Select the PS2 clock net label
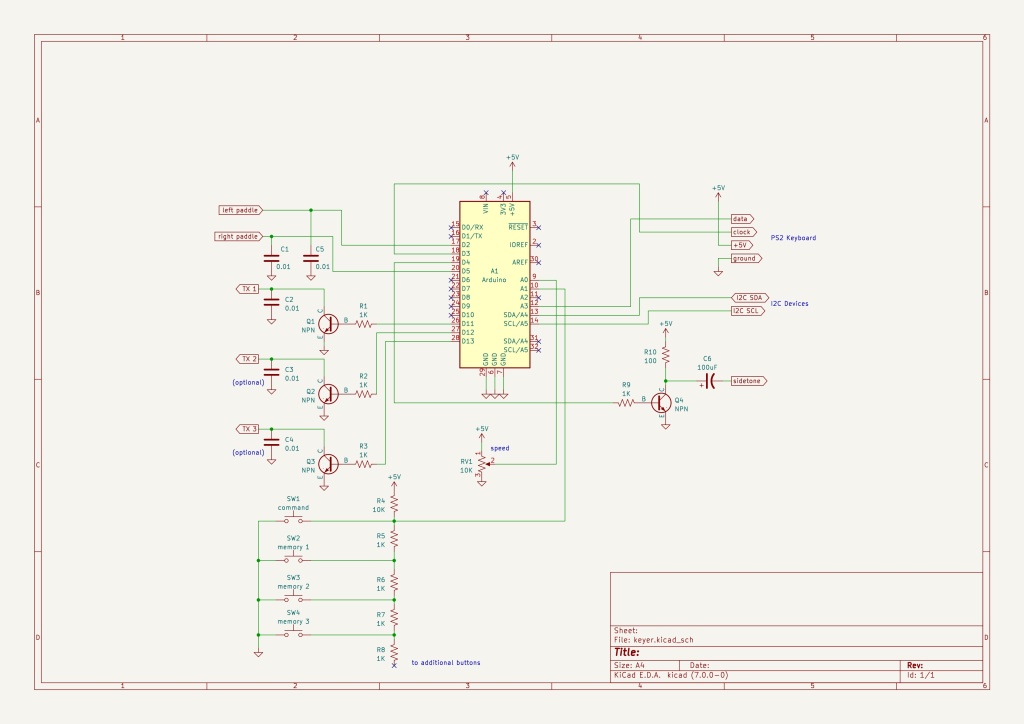Viewport: 1024px width, 724px height. [x=741, y=232]
